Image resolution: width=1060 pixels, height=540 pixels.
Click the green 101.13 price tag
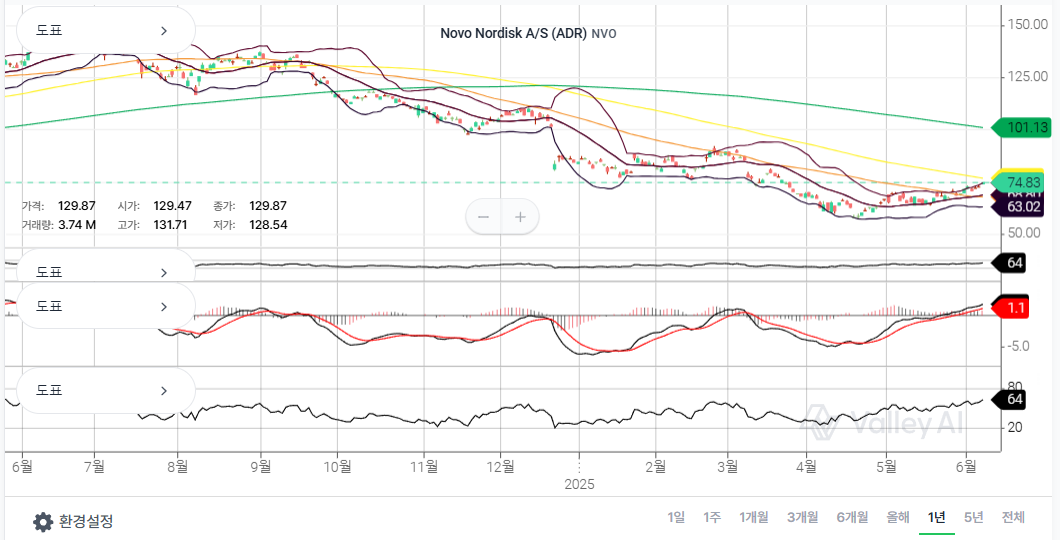click(x=1022, y=127)
